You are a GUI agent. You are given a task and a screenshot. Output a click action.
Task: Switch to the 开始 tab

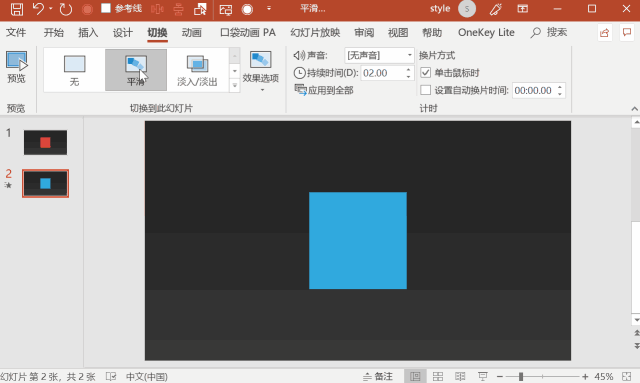click(x=53, y=32)
